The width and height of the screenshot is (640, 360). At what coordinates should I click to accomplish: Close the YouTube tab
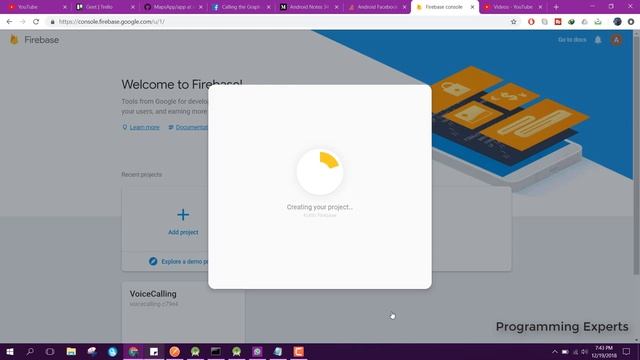click(64, 7)
